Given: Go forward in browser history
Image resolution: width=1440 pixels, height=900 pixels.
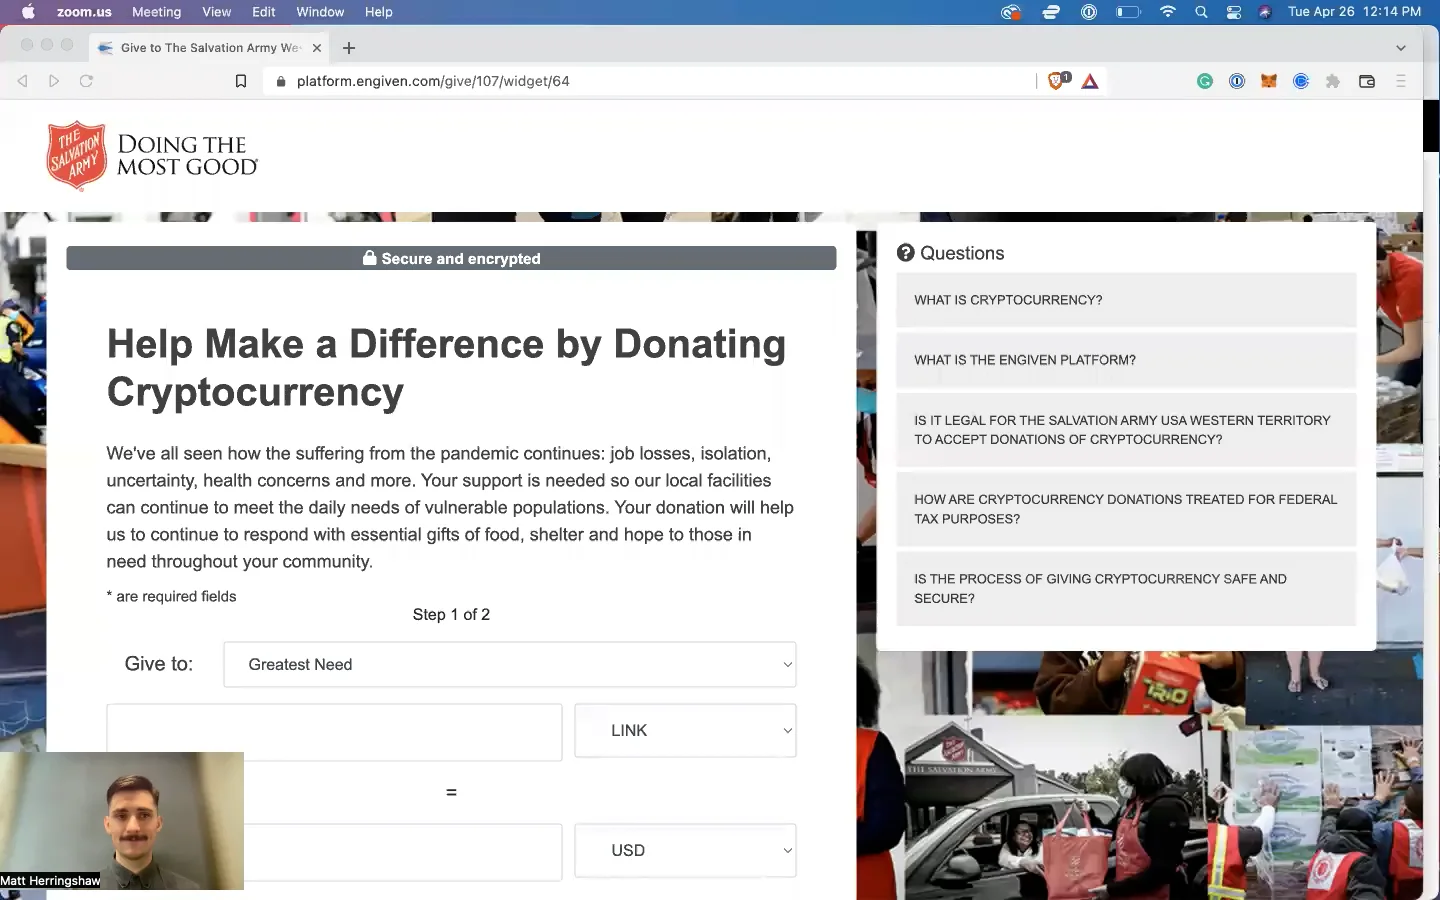Looking at the screenshot, I should coord(54,81).
